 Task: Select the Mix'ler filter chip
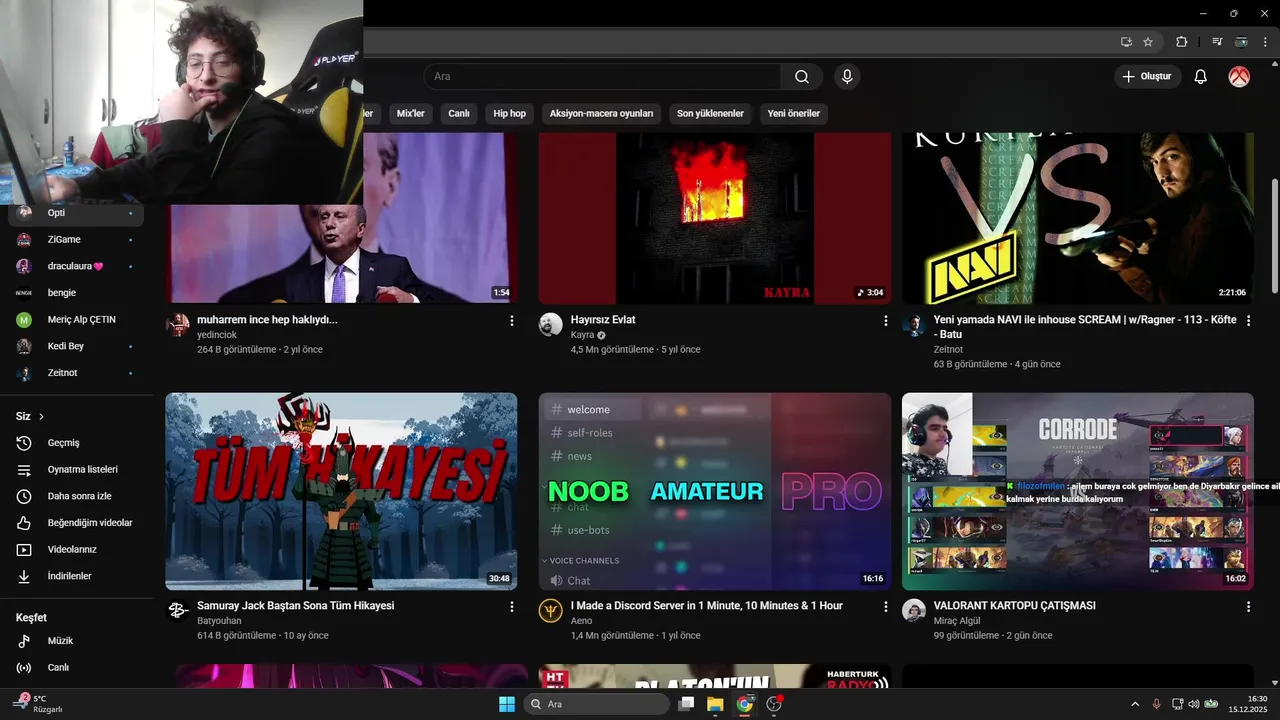(411, 114)
